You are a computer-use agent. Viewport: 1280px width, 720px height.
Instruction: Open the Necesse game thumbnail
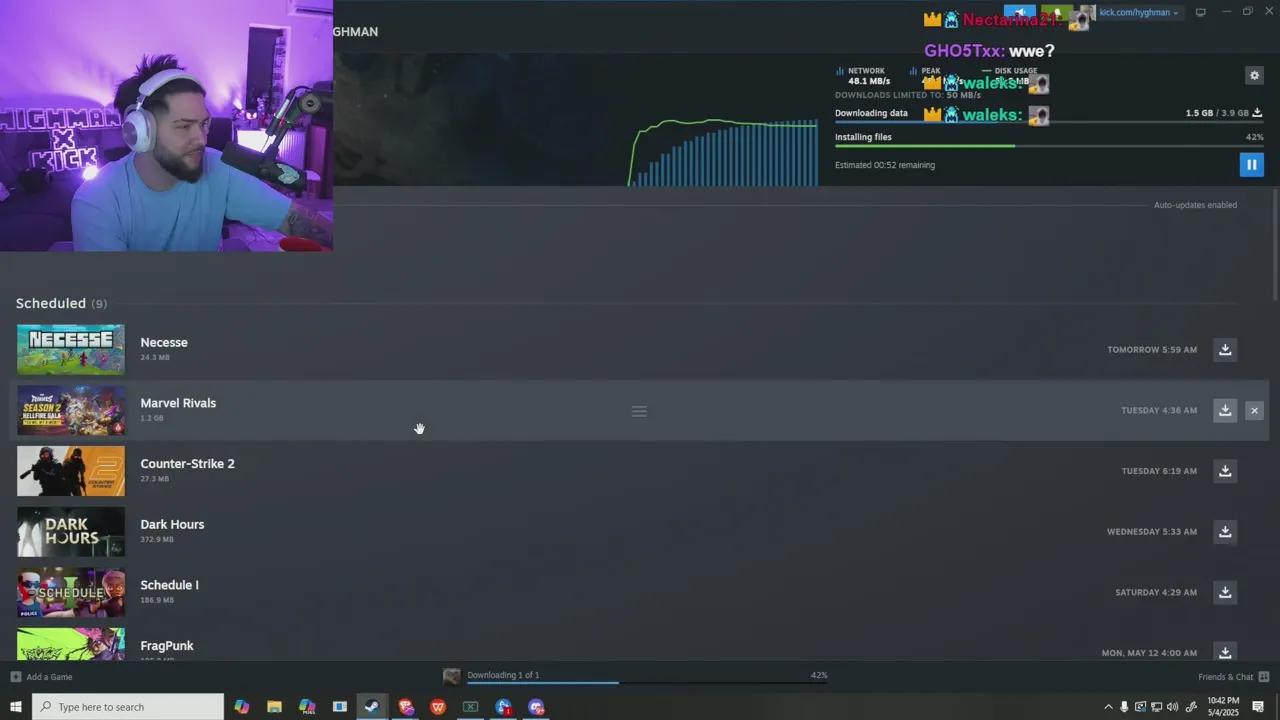click(x=71, y=350)
